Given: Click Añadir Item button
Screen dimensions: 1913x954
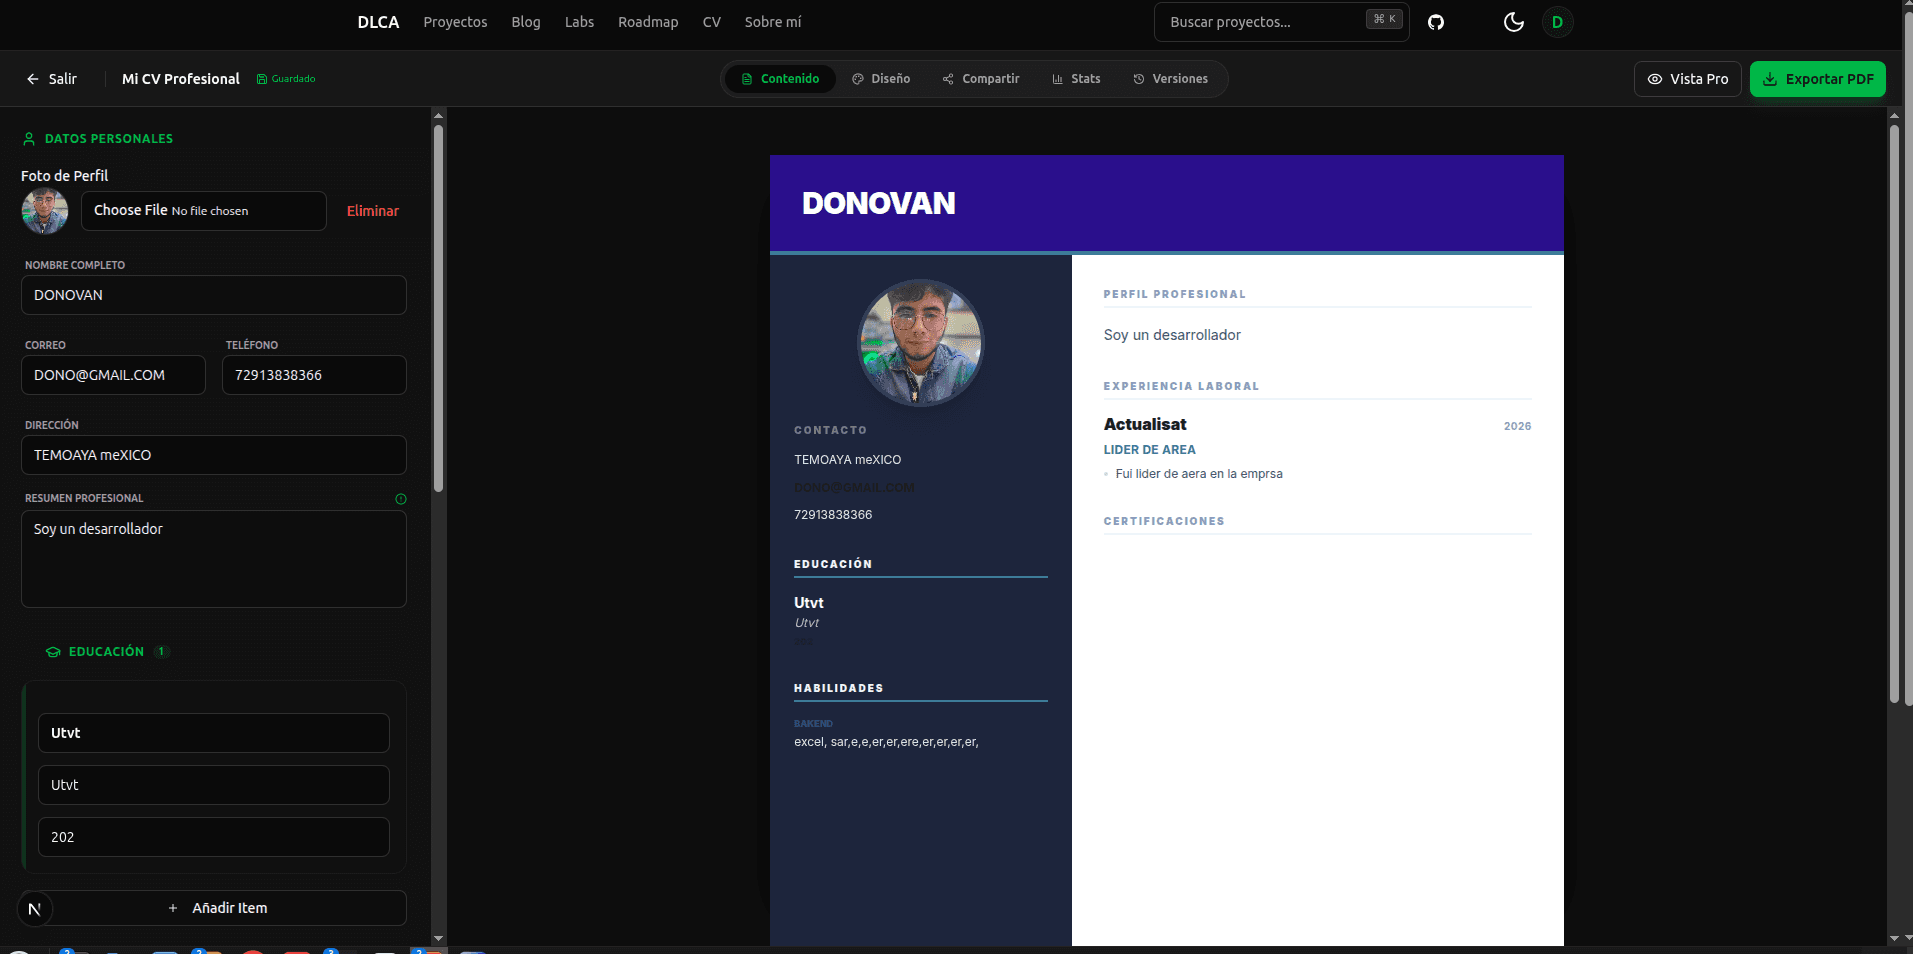Looking at the screenshot, I should (x=214, y=908).
